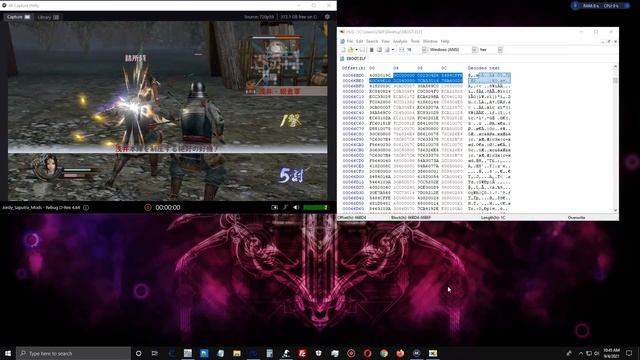
Task: Open Cortana circle on taskbar
Action: pos(139,353)
